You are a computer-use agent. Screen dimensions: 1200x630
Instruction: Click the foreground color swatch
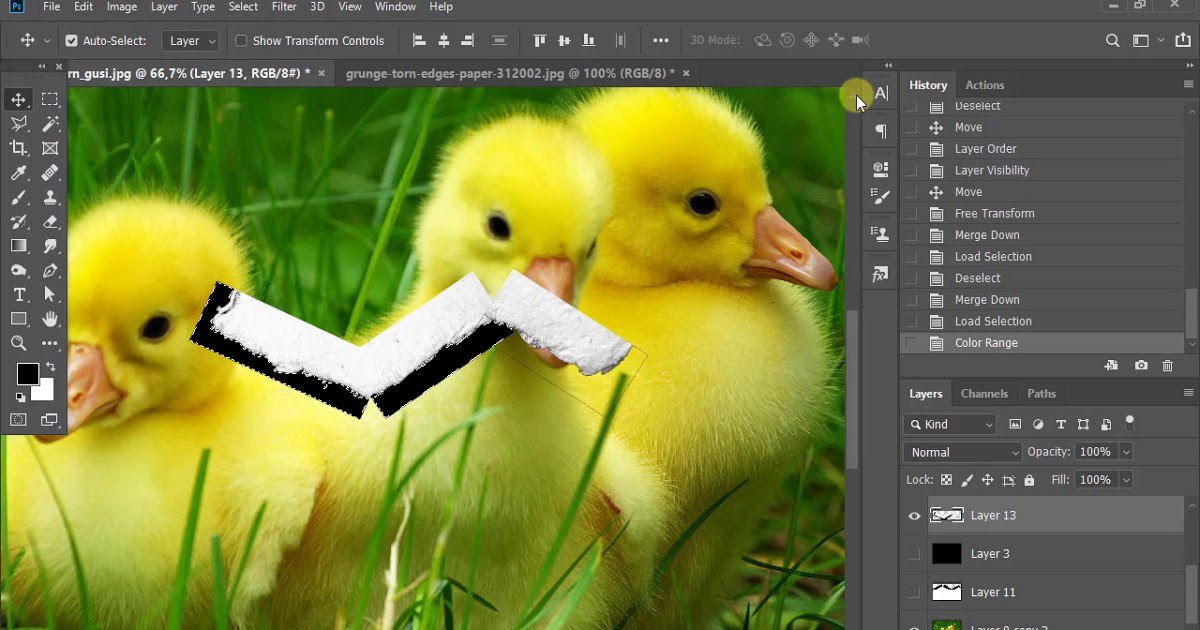(x=28, y=374)
